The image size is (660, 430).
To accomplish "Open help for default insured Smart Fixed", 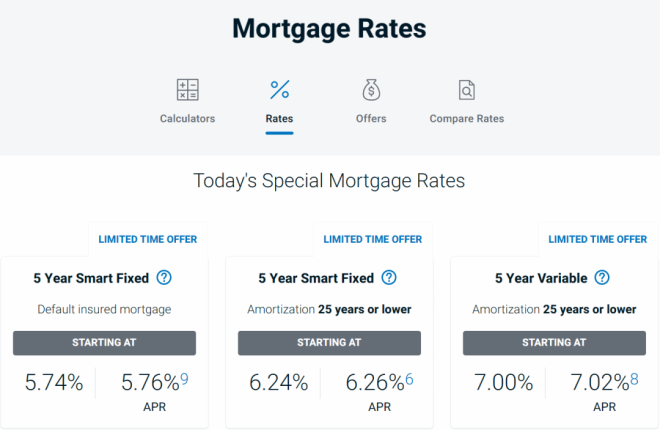I will coord(165,278).
